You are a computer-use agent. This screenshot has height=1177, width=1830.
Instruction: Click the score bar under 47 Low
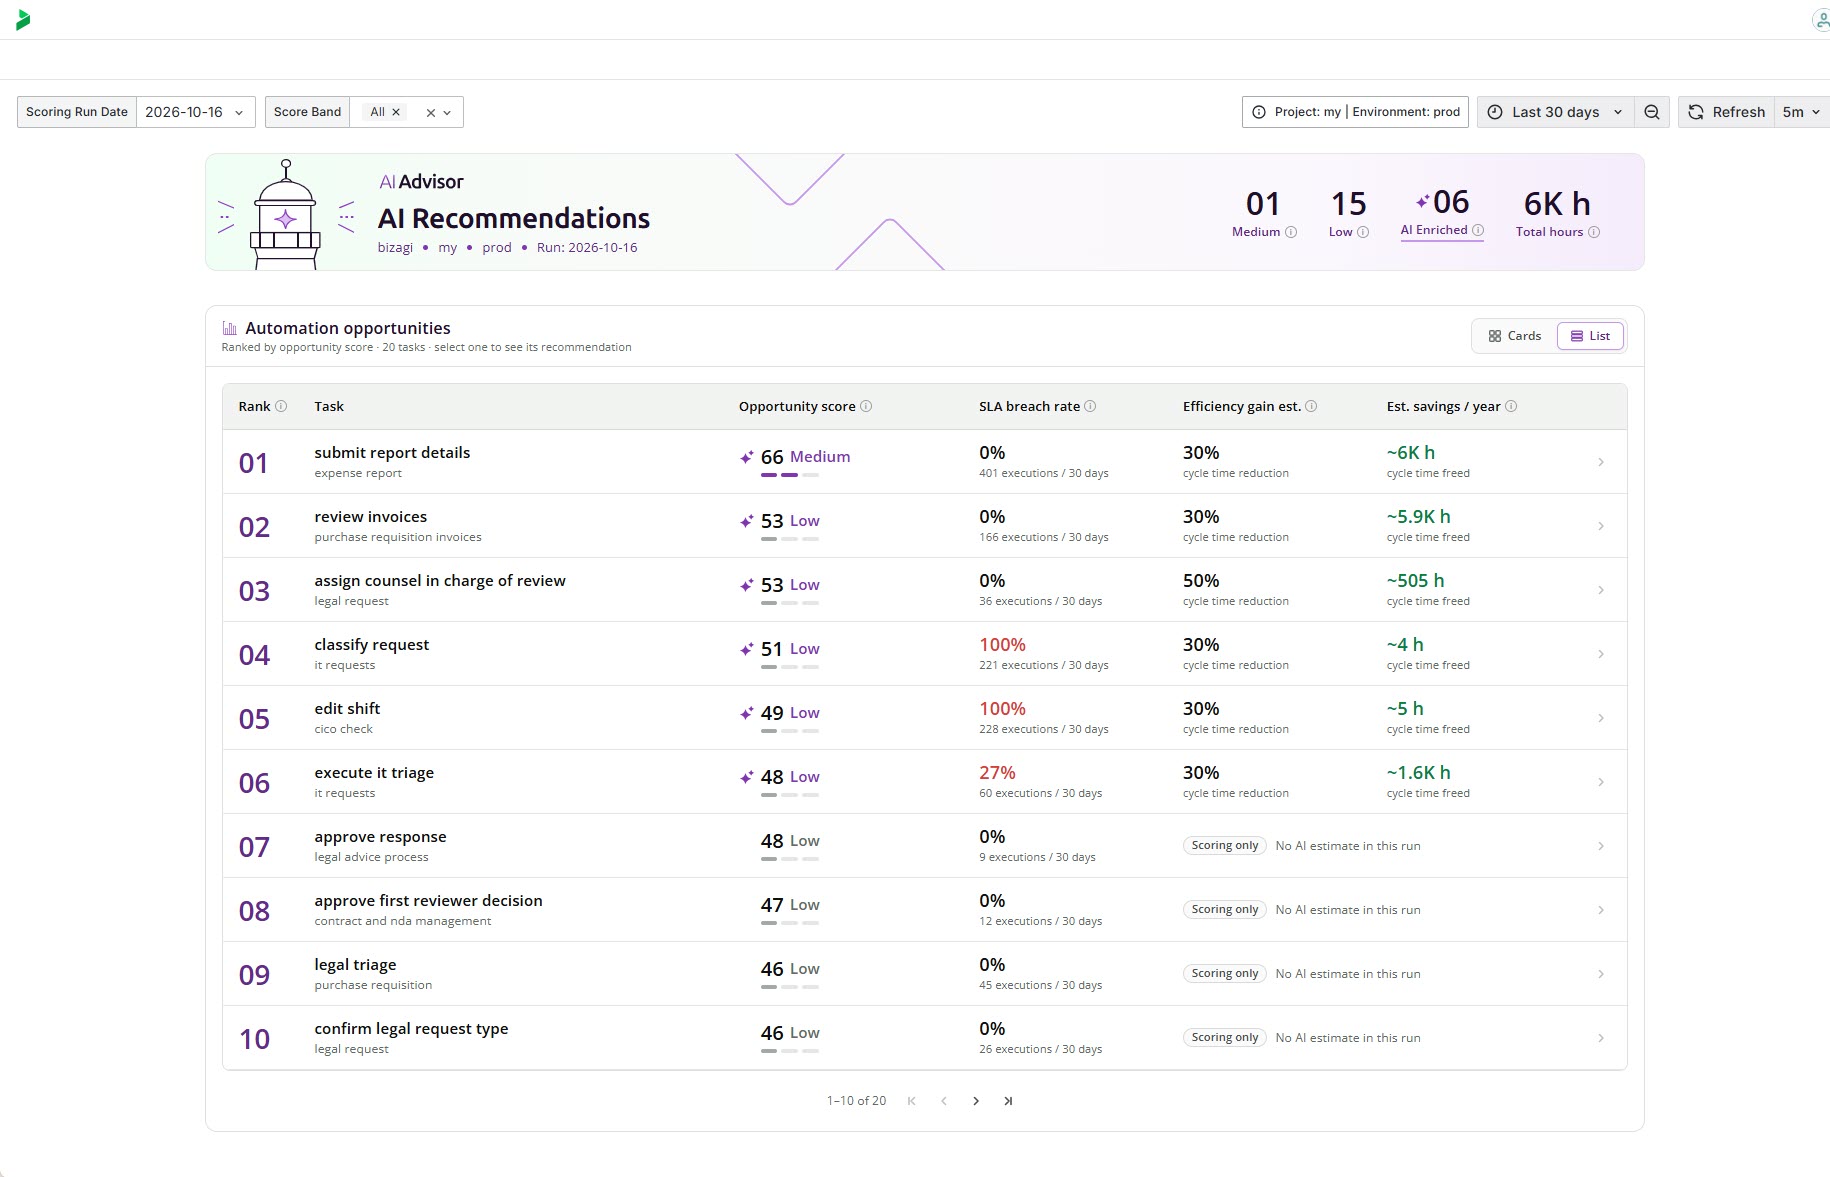tap(790, 923)
